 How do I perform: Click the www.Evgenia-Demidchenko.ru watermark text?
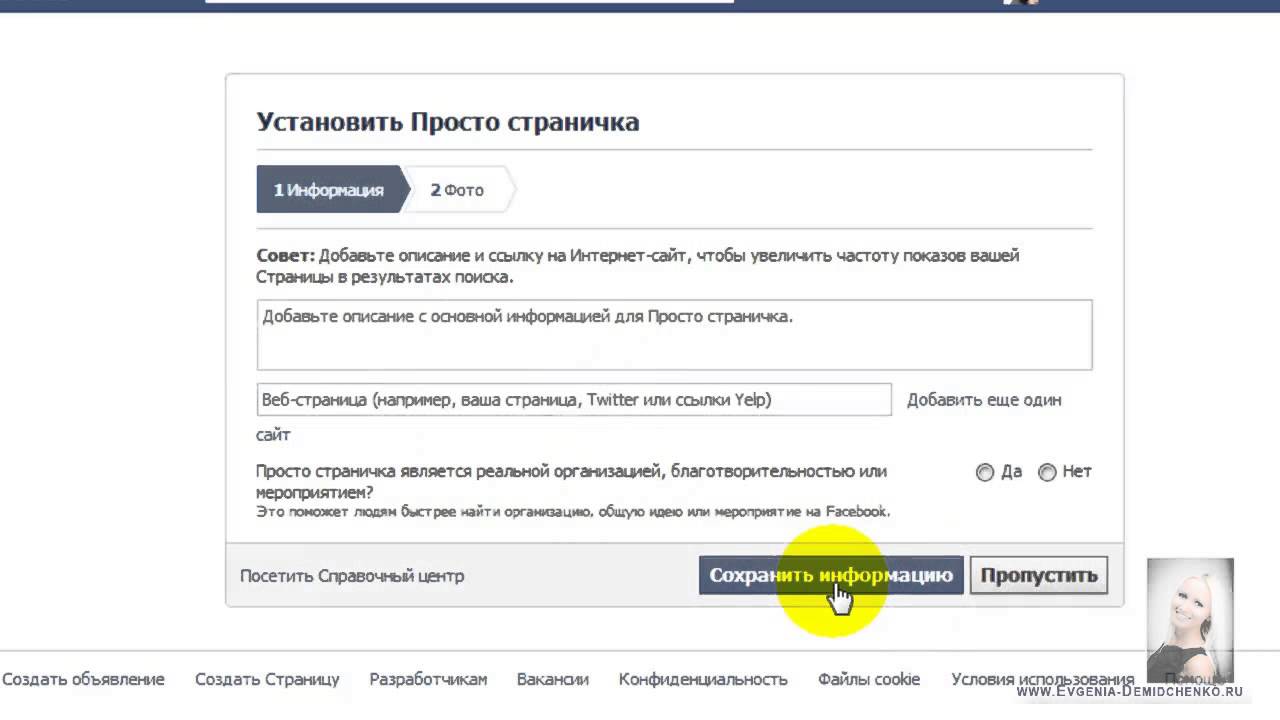(x=1129, y=691)
